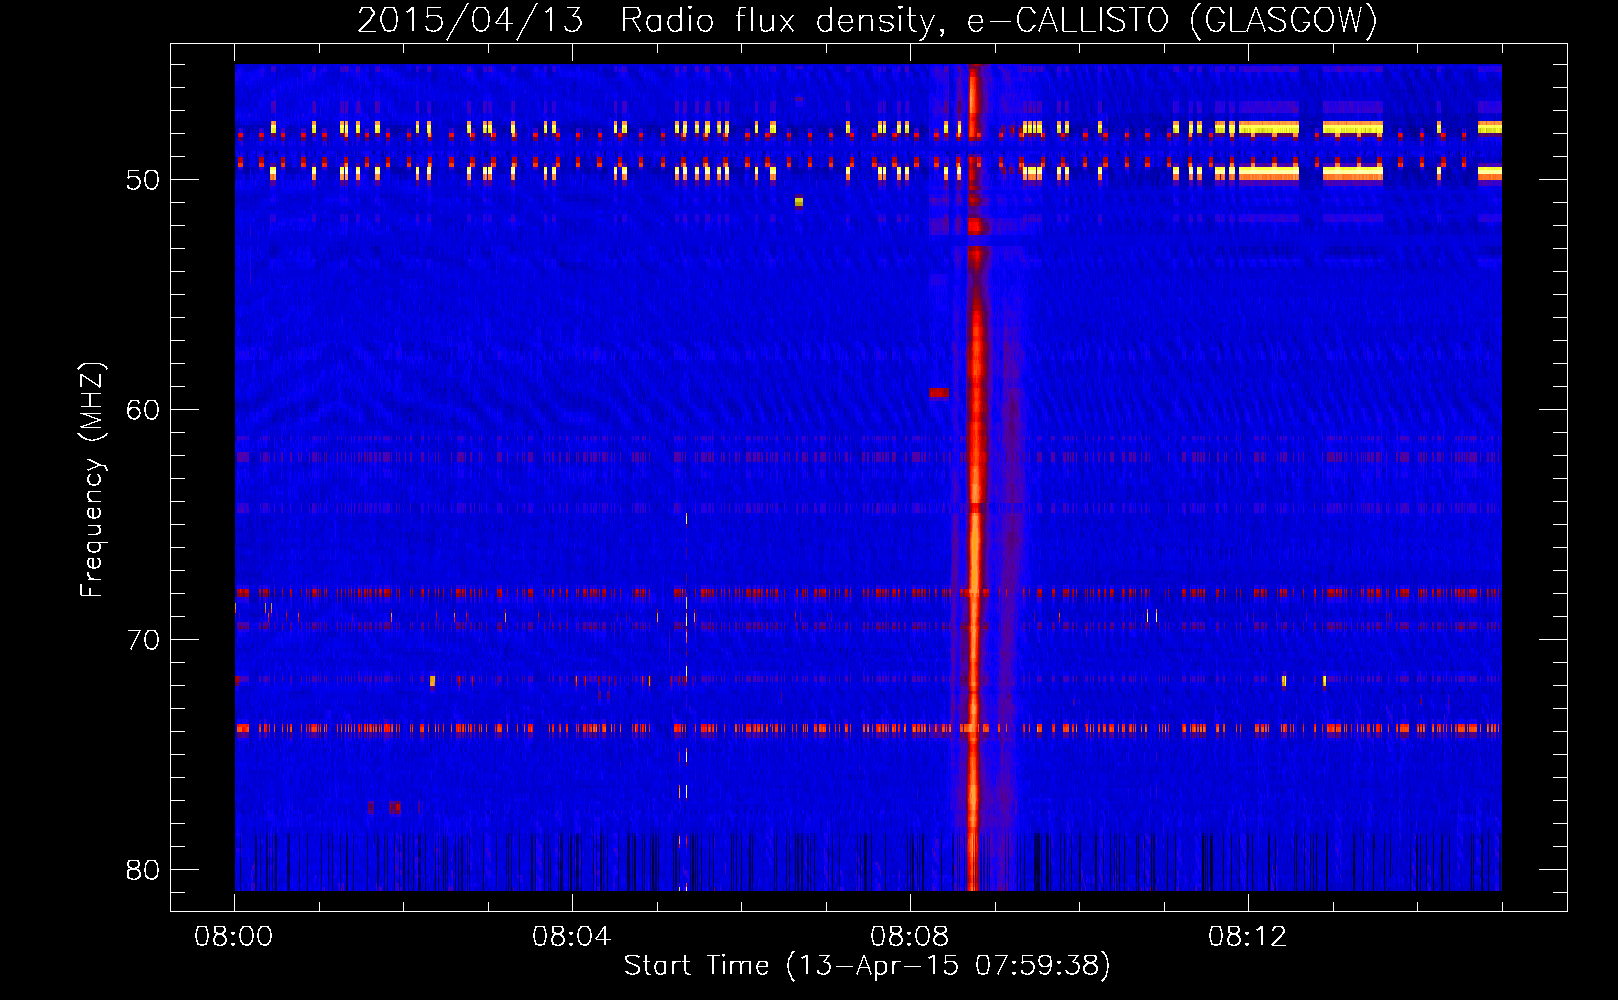Click the small yellow dot near 51 MHz
Screen dimensions: 1618x1000
click(x=799, y=202)
